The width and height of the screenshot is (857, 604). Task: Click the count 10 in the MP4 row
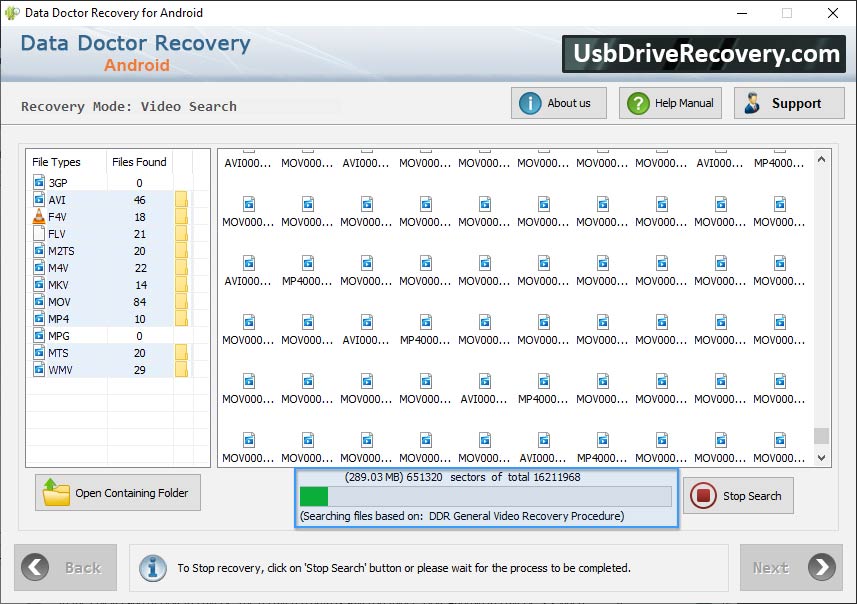[x=140, y=319]
